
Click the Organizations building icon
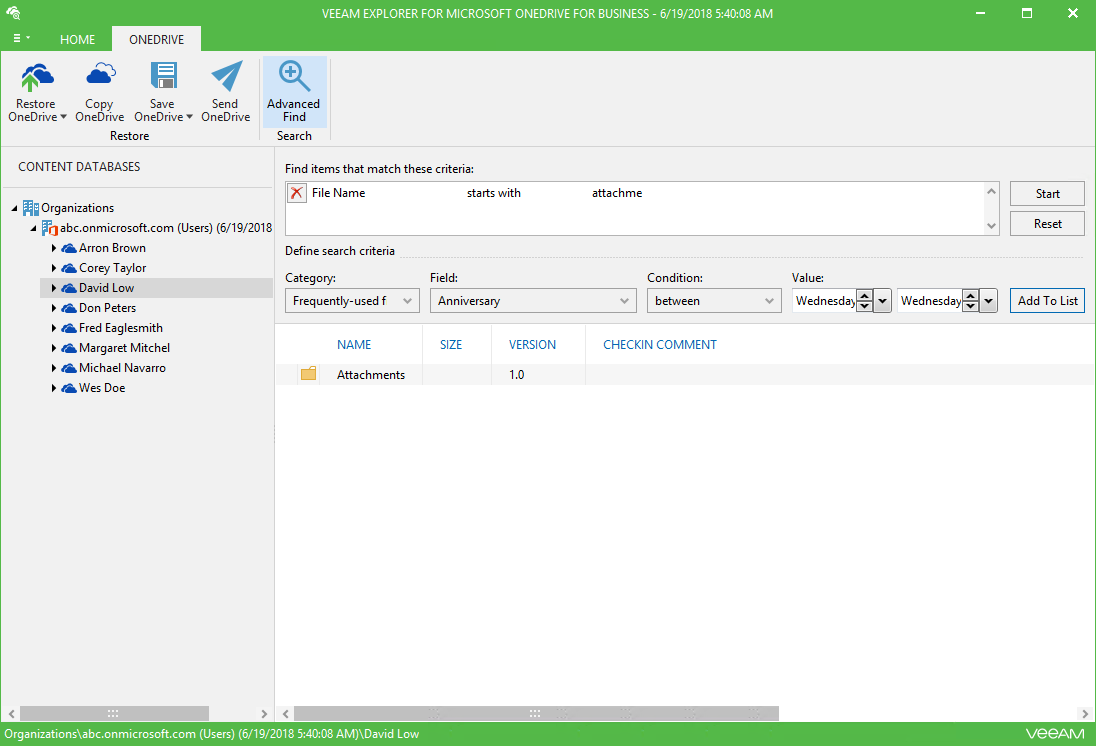pos(31,208)
